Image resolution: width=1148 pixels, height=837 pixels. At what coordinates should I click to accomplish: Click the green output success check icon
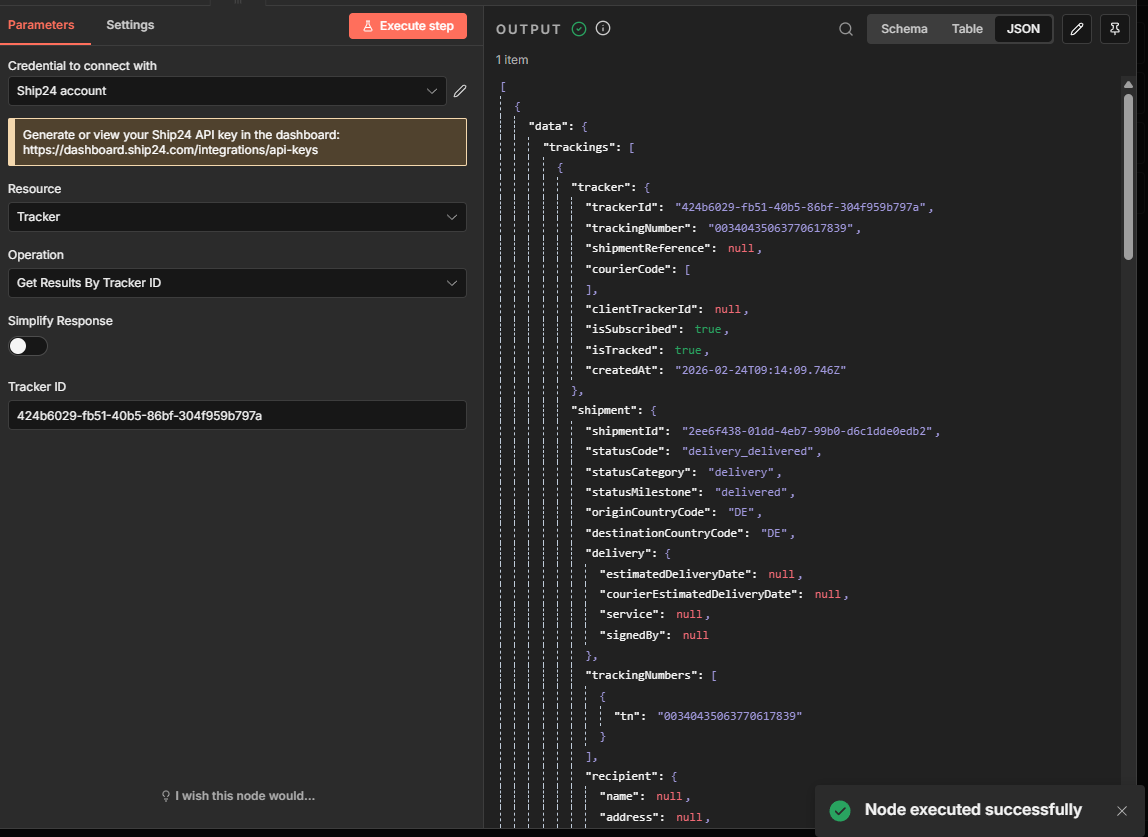[578, 29]
